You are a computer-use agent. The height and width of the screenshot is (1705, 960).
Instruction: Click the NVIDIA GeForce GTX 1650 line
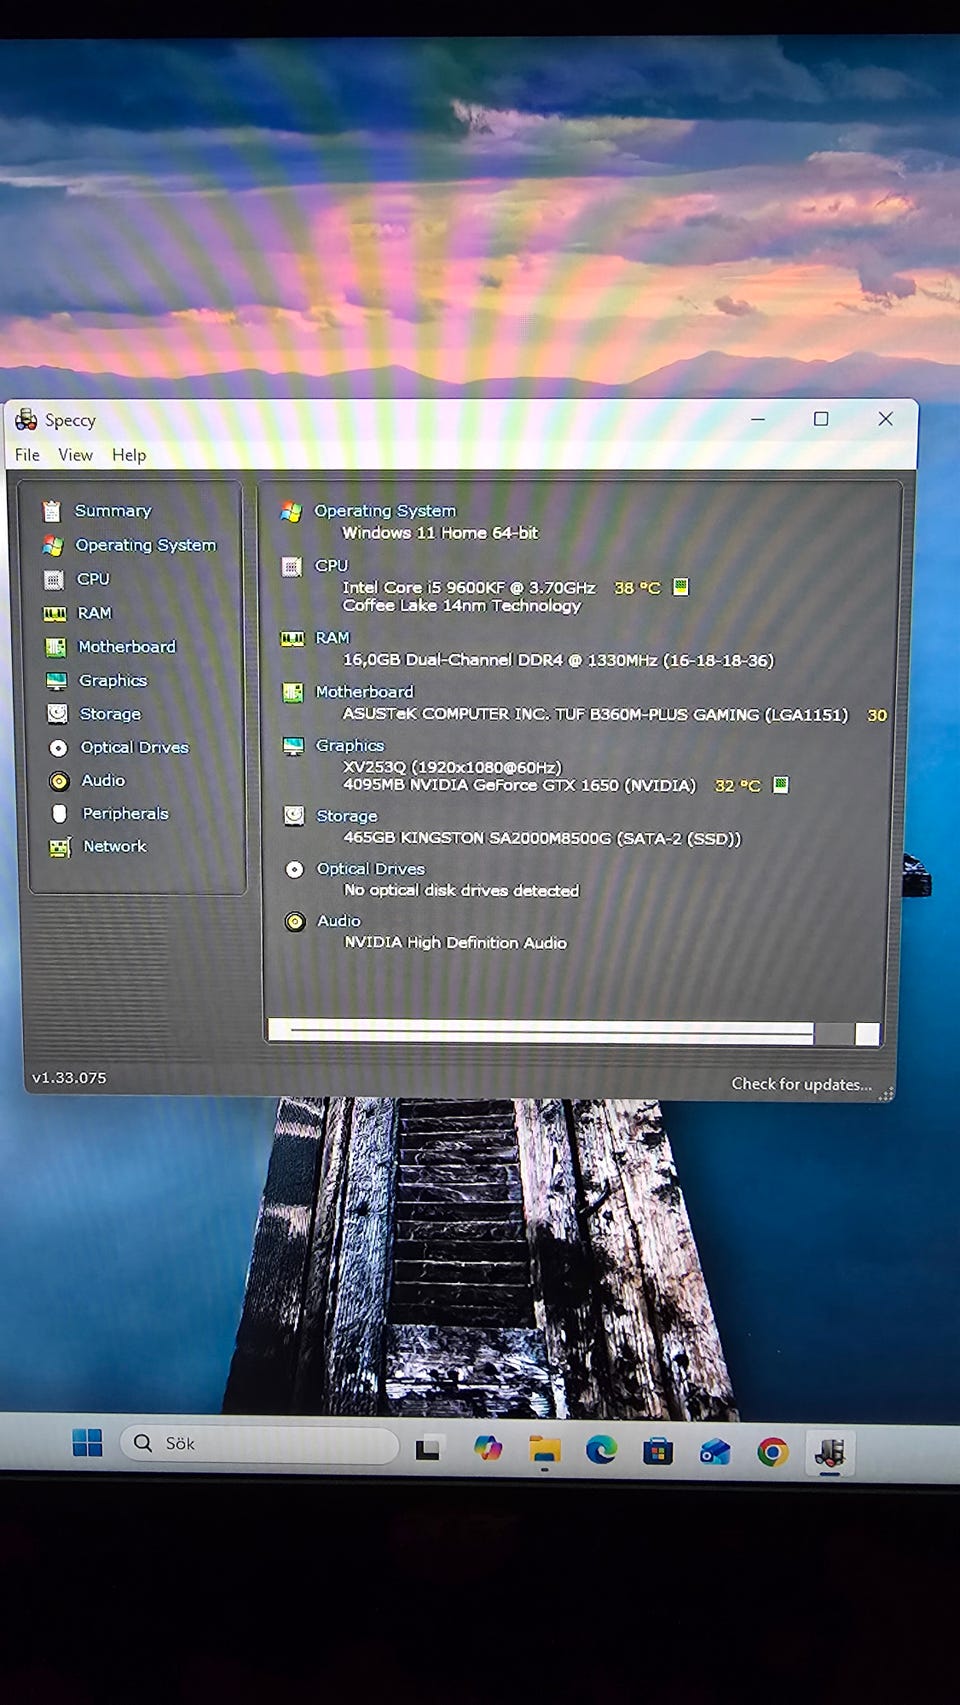pos(519,786)
